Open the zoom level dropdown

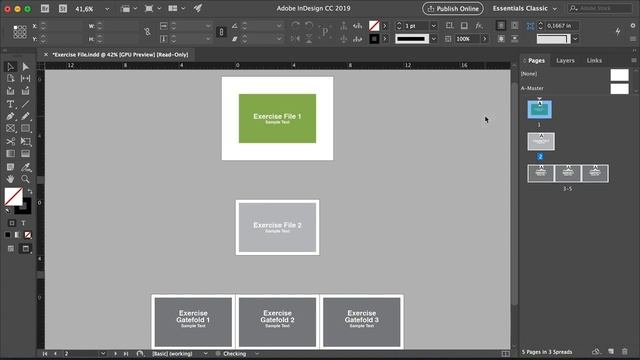(x=107, y=9)
